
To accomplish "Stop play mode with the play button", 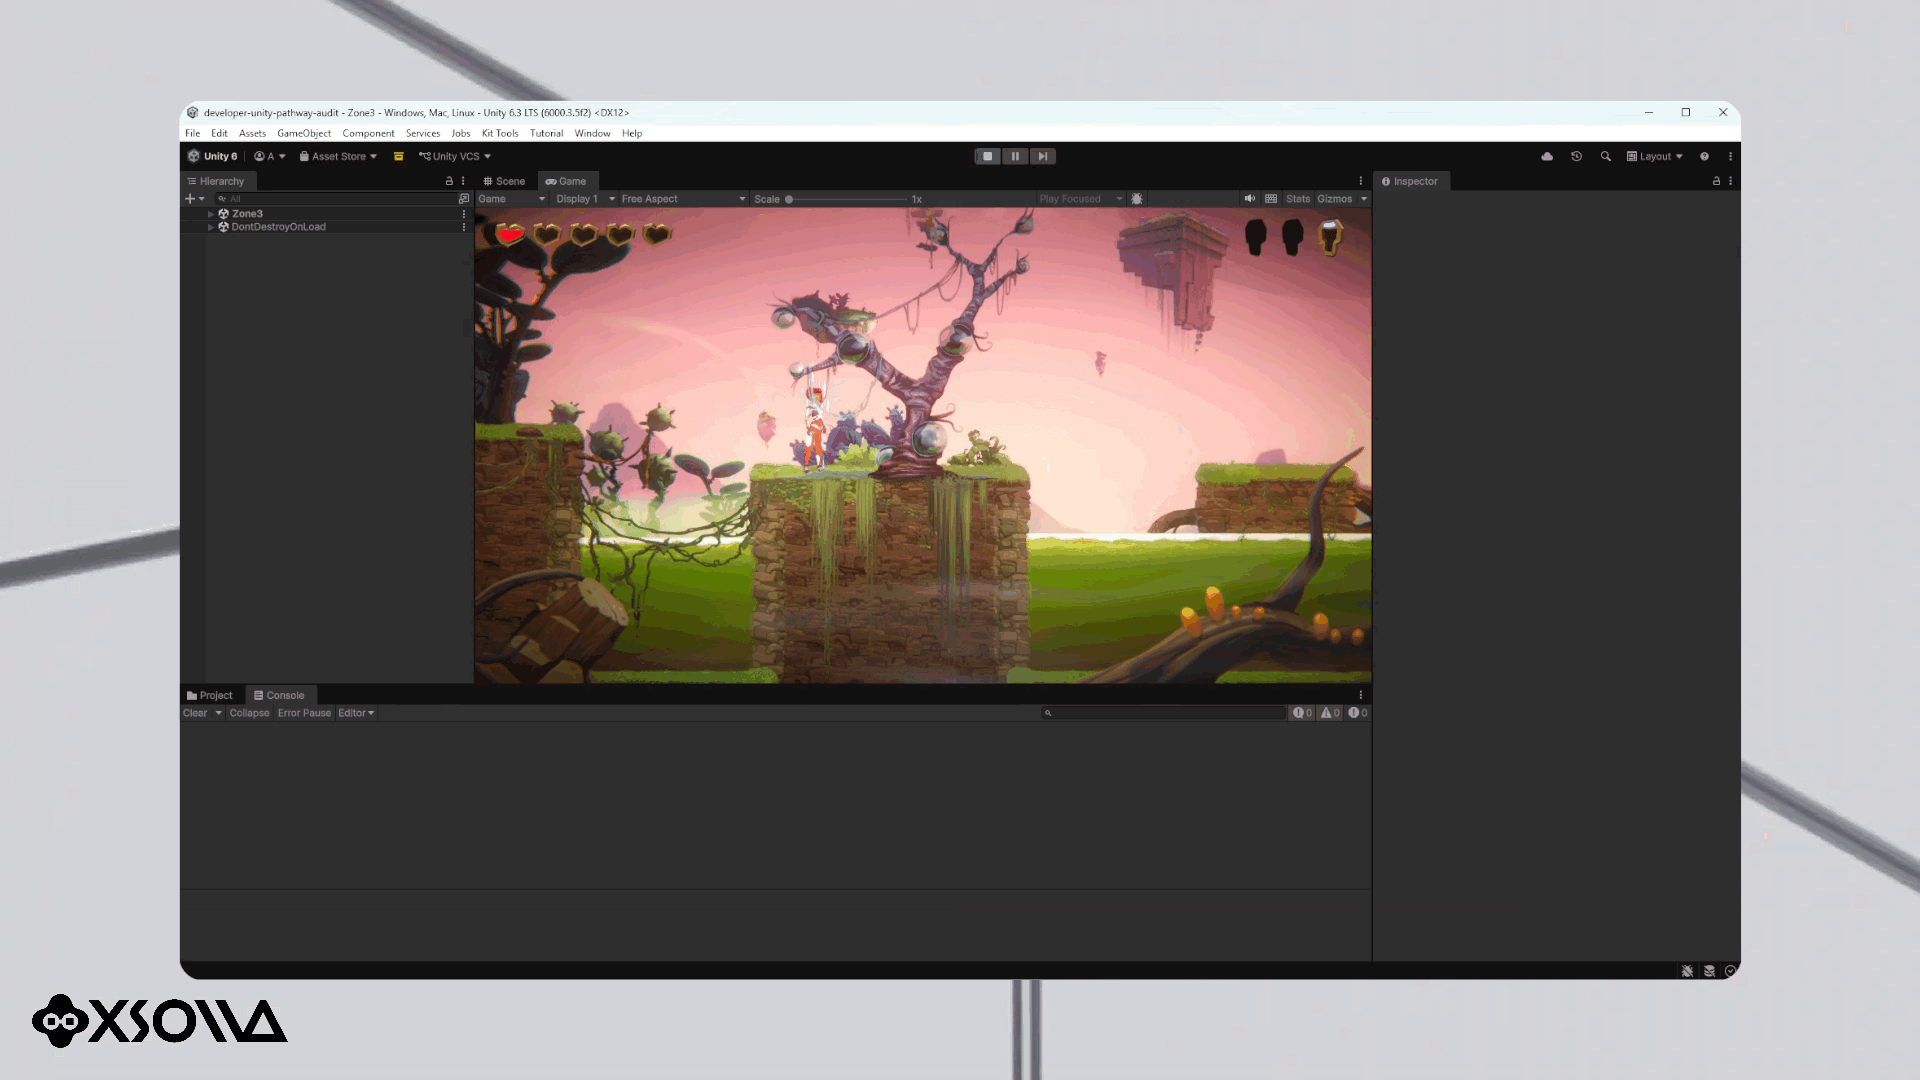I will click(x=987, y=156).
